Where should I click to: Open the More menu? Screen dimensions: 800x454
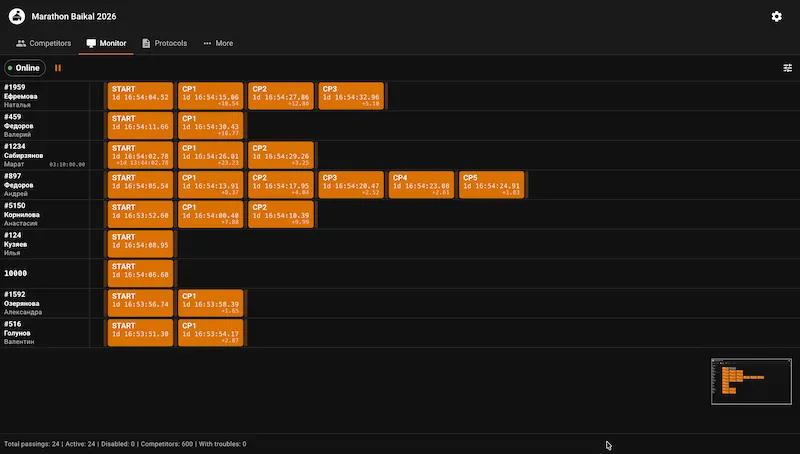tap(218, 43)
